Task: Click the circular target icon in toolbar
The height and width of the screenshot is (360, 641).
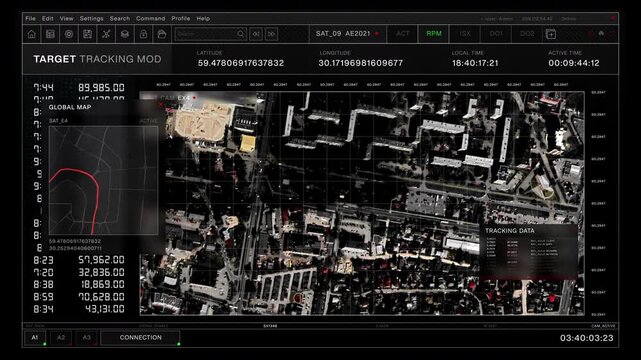Action: point(69,34)
